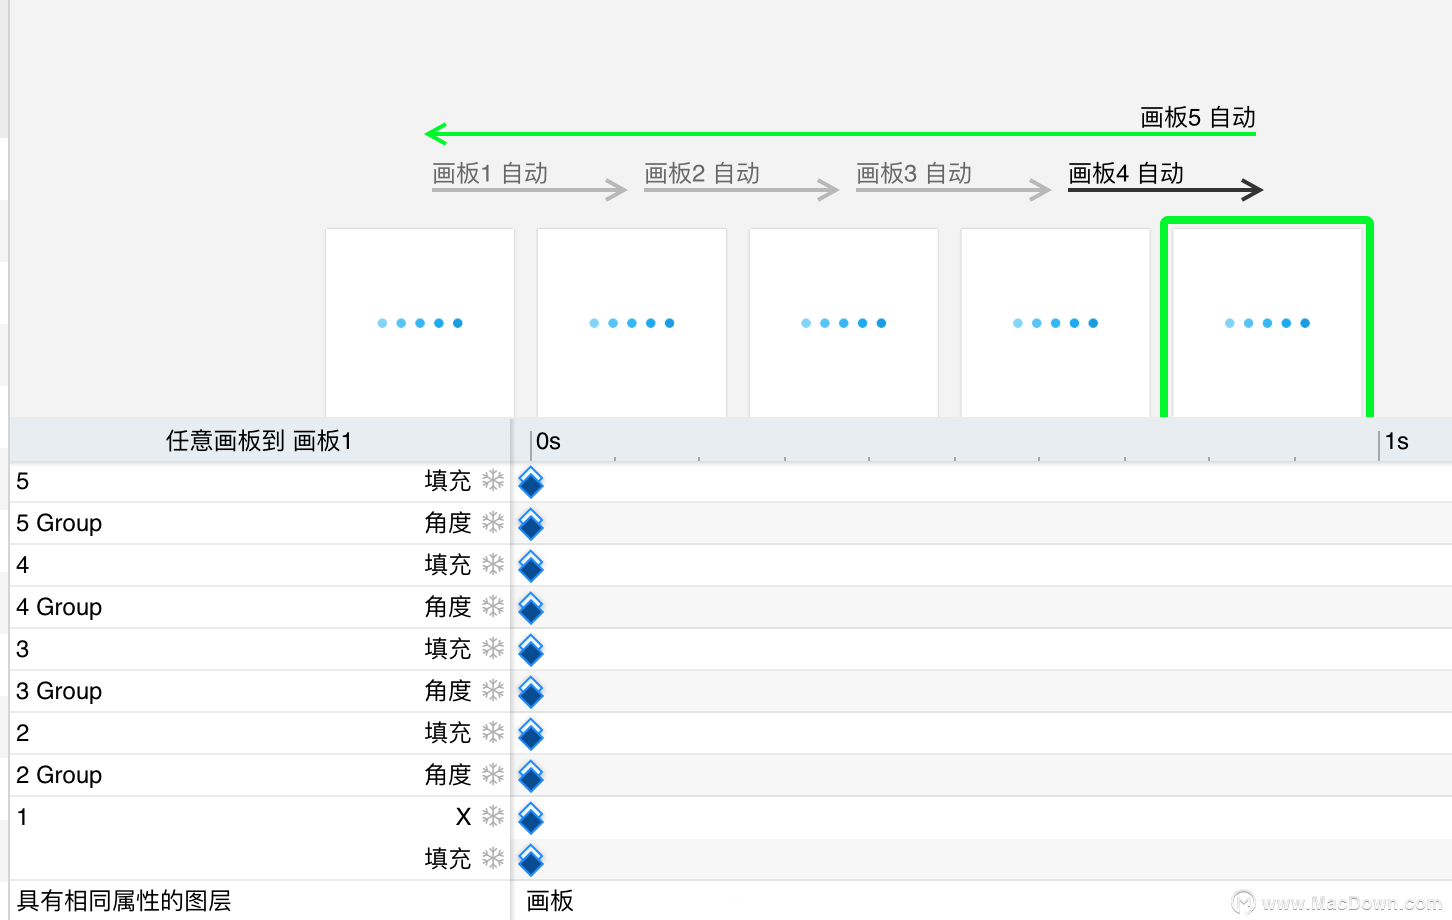Select the keyframe diamond on 4 Group 角度 row
Screen dimensions: 1452x920
[x=531, y=609]
